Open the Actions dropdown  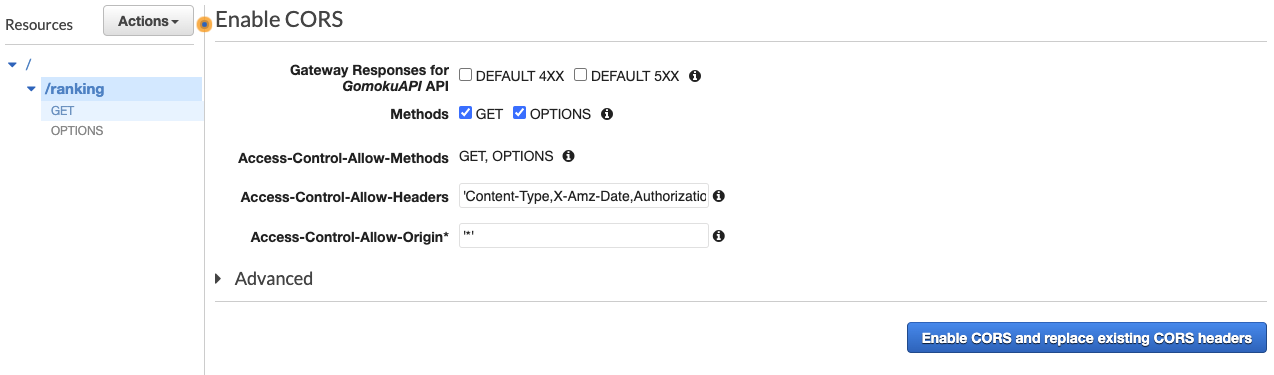(x=148, y=21)
